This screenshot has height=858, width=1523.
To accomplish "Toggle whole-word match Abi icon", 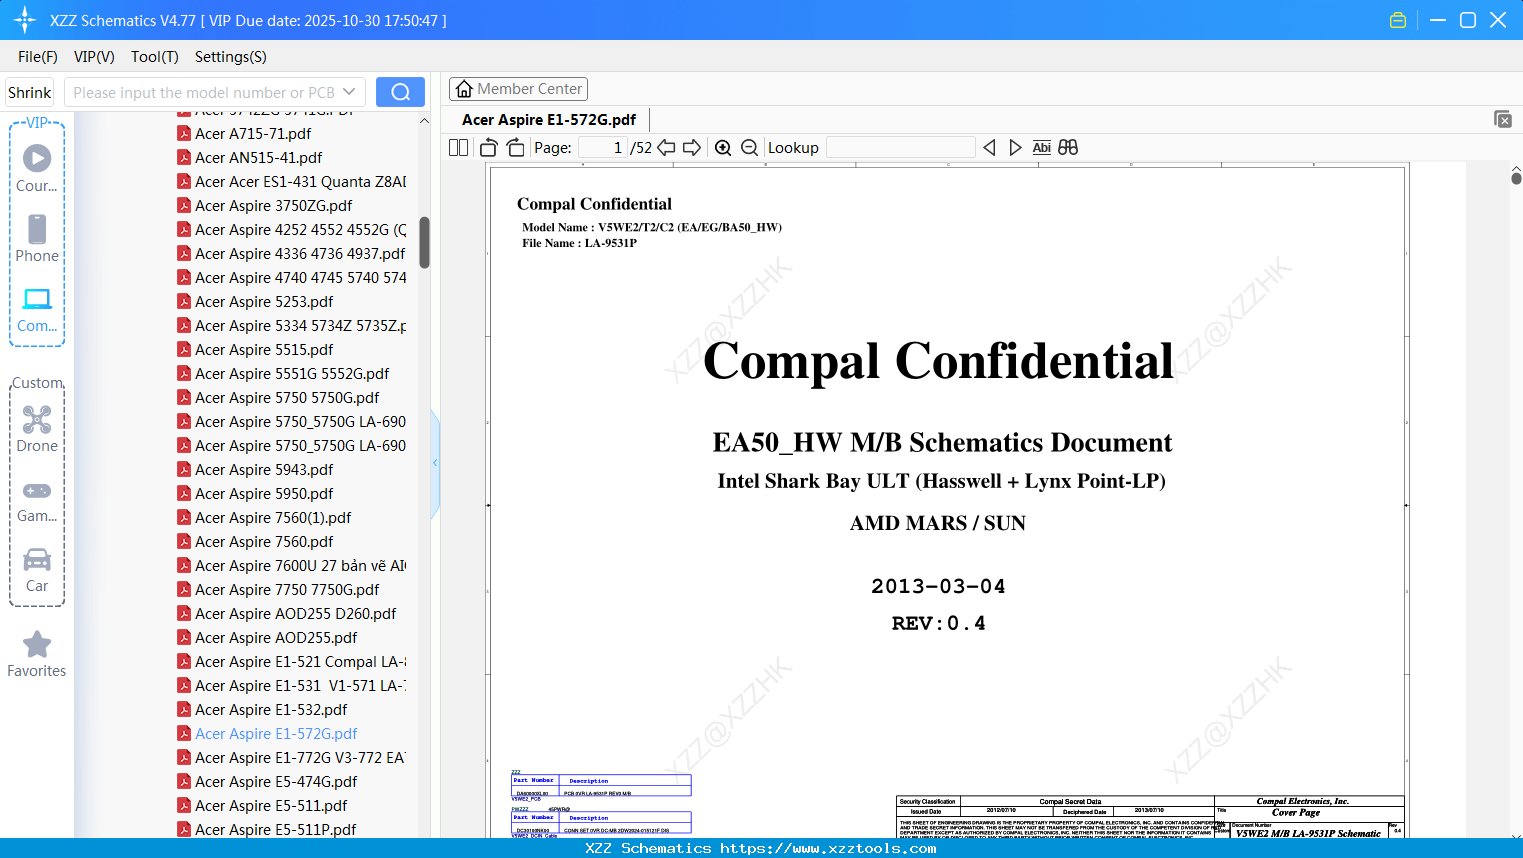I will 1042,148.
